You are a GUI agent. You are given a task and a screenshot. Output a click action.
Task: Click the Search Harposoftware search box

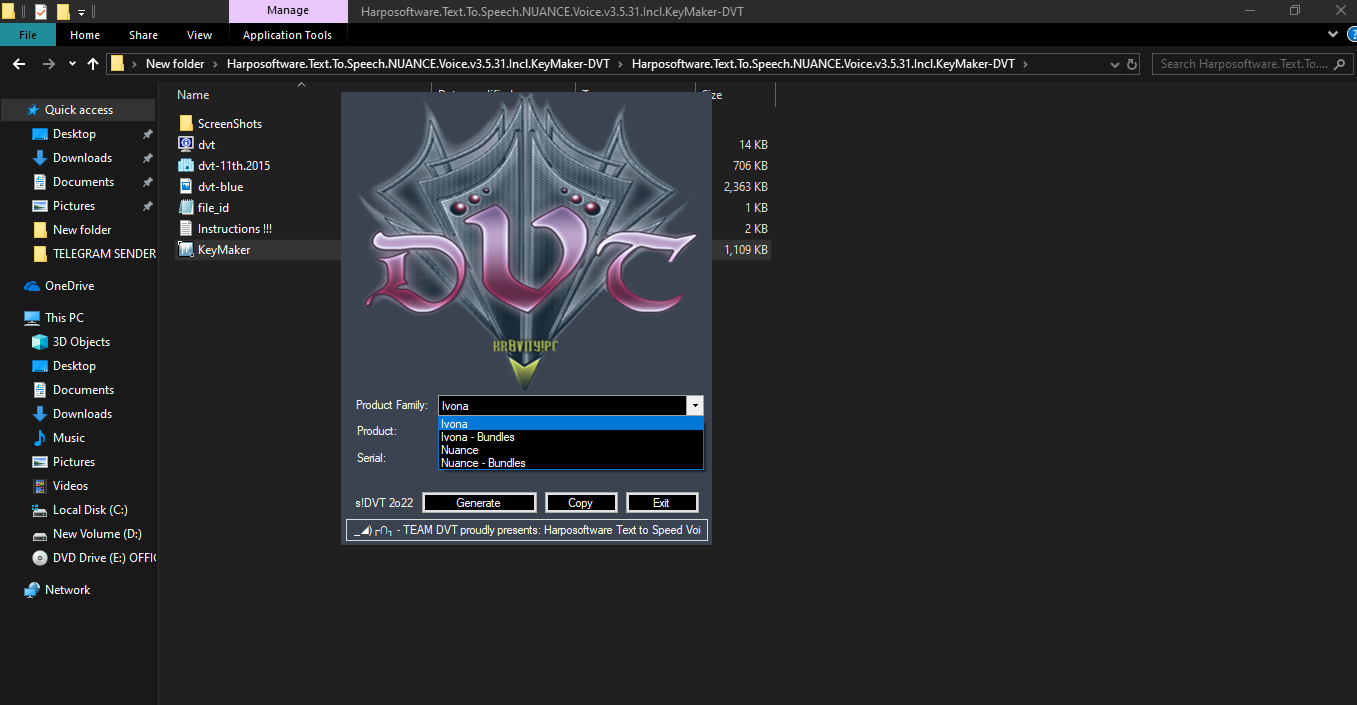(1252, 64)
